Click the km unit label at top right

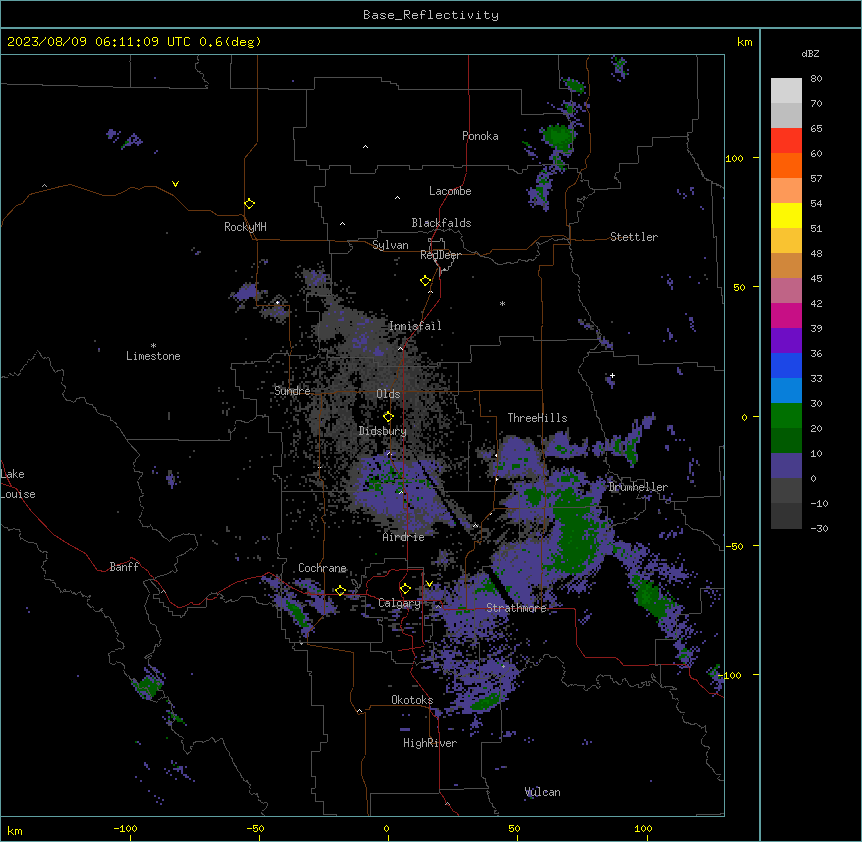pyautogui.click(x=745, y=42)
